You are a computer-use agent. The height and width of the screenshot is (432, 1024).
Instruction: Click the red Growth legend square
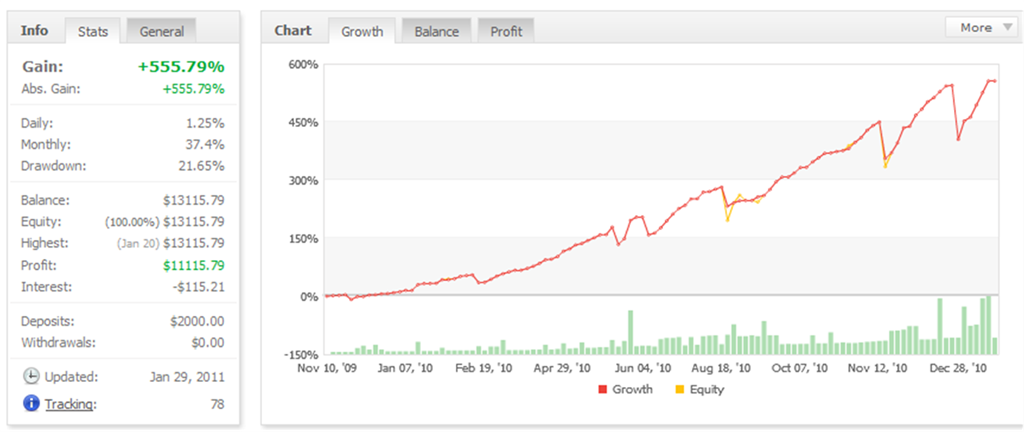[603, 390]
